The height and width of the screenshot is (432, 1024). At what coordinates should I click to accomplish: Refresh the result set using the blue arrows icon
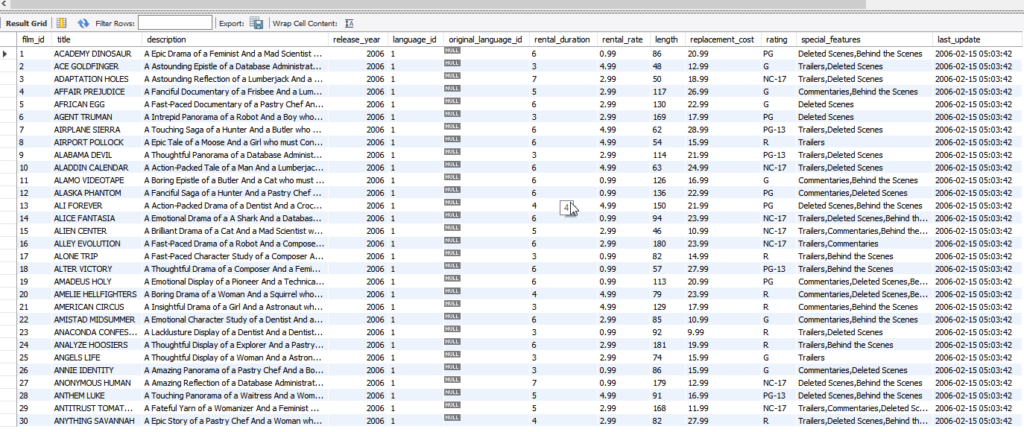(x=83, y=23)
